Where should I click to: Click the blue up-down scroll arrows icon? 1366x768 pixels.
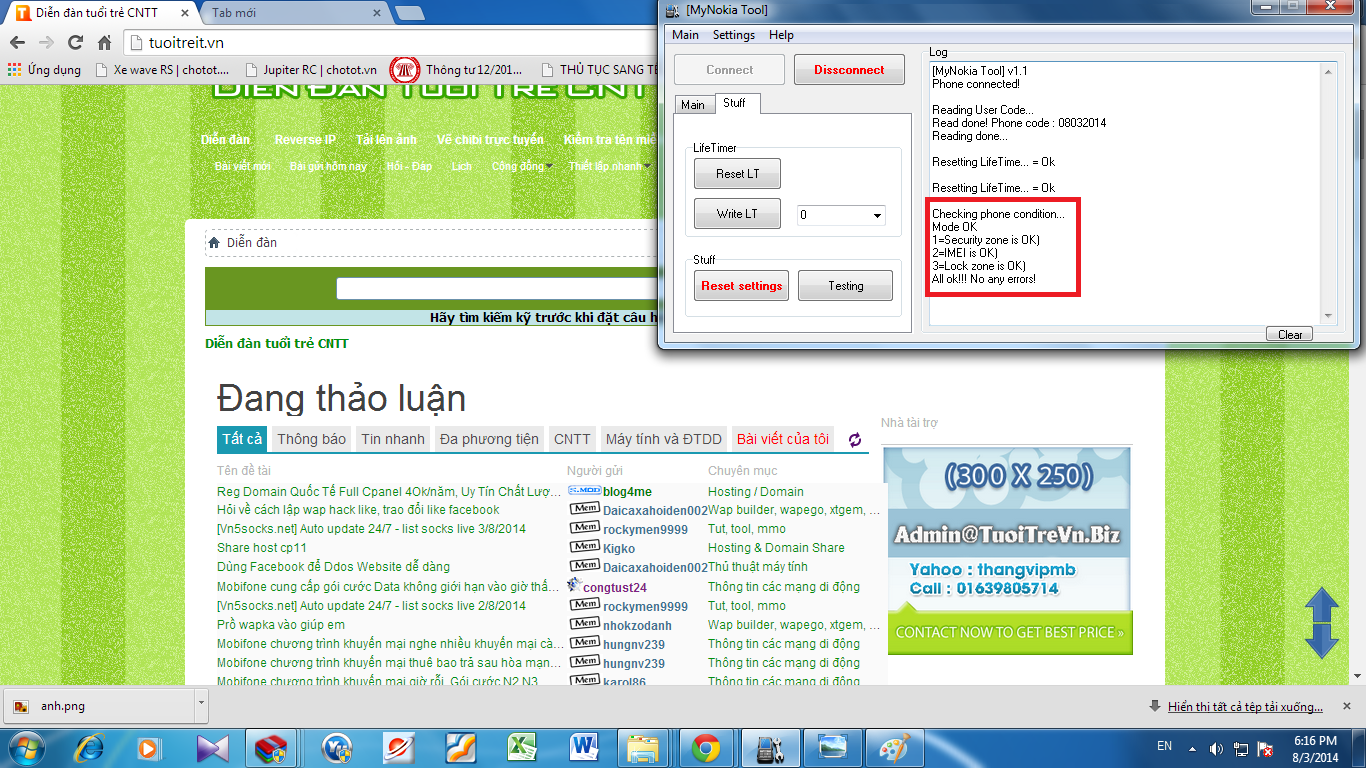[1322, 622]
